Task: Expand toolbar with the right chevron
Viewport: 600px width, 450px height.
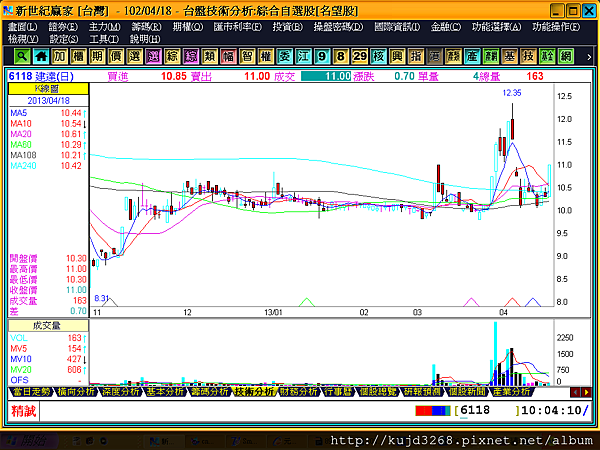Action: (x=589, y=57)
